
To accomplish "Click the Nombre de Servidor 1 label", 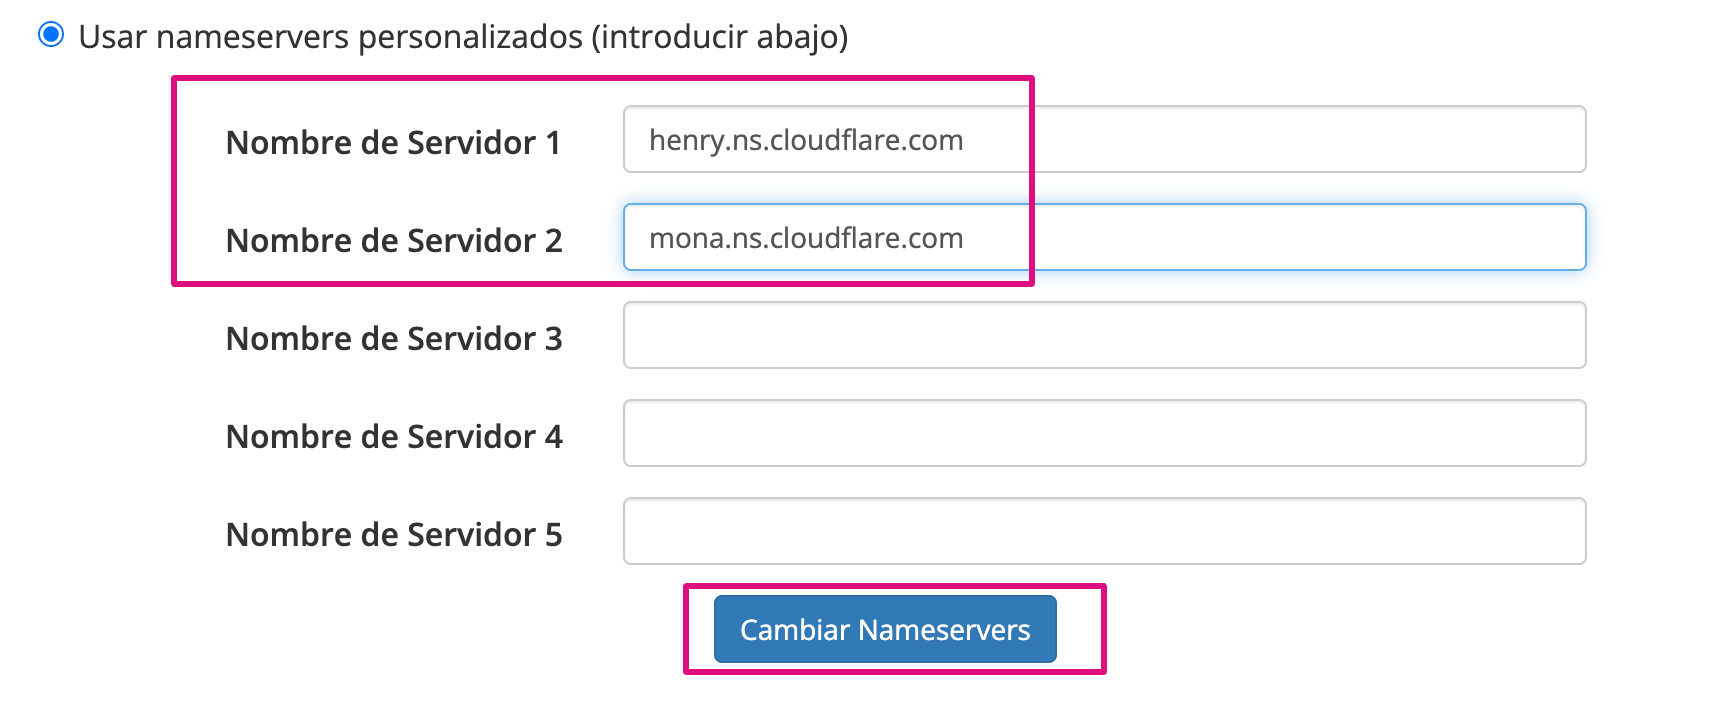I will [x=394, y=142].
